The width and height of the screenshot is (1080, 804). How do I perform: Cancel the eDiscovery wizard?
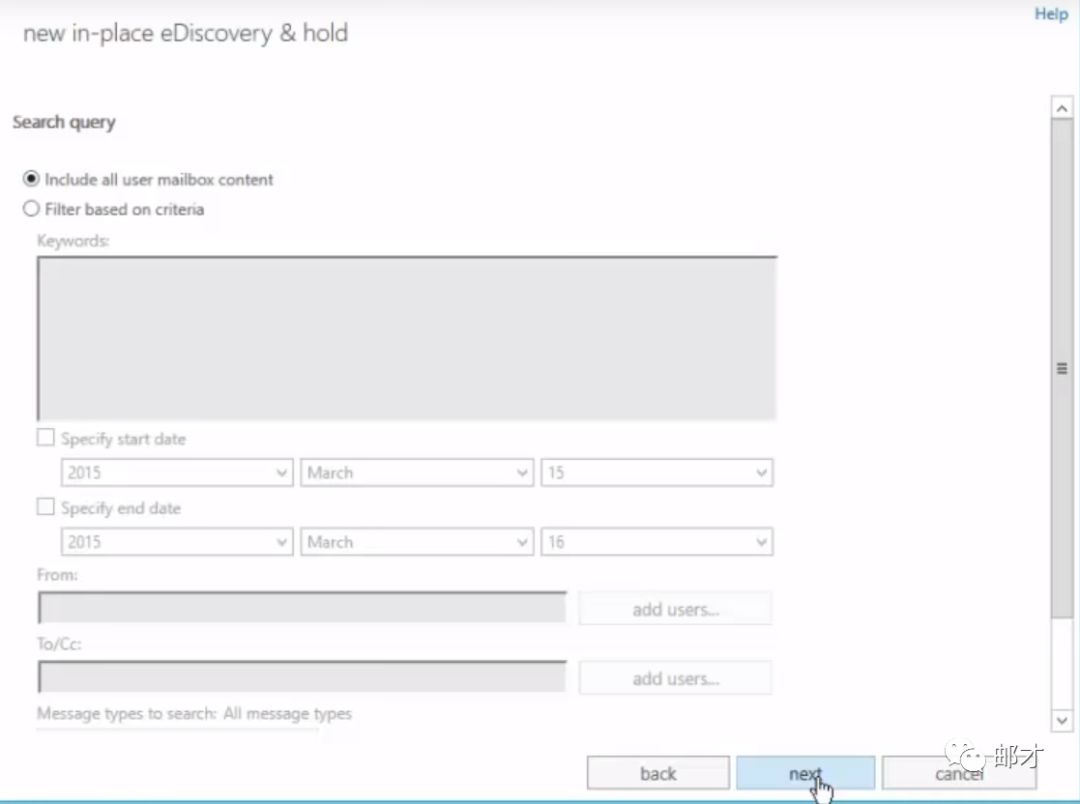(958, 774)
